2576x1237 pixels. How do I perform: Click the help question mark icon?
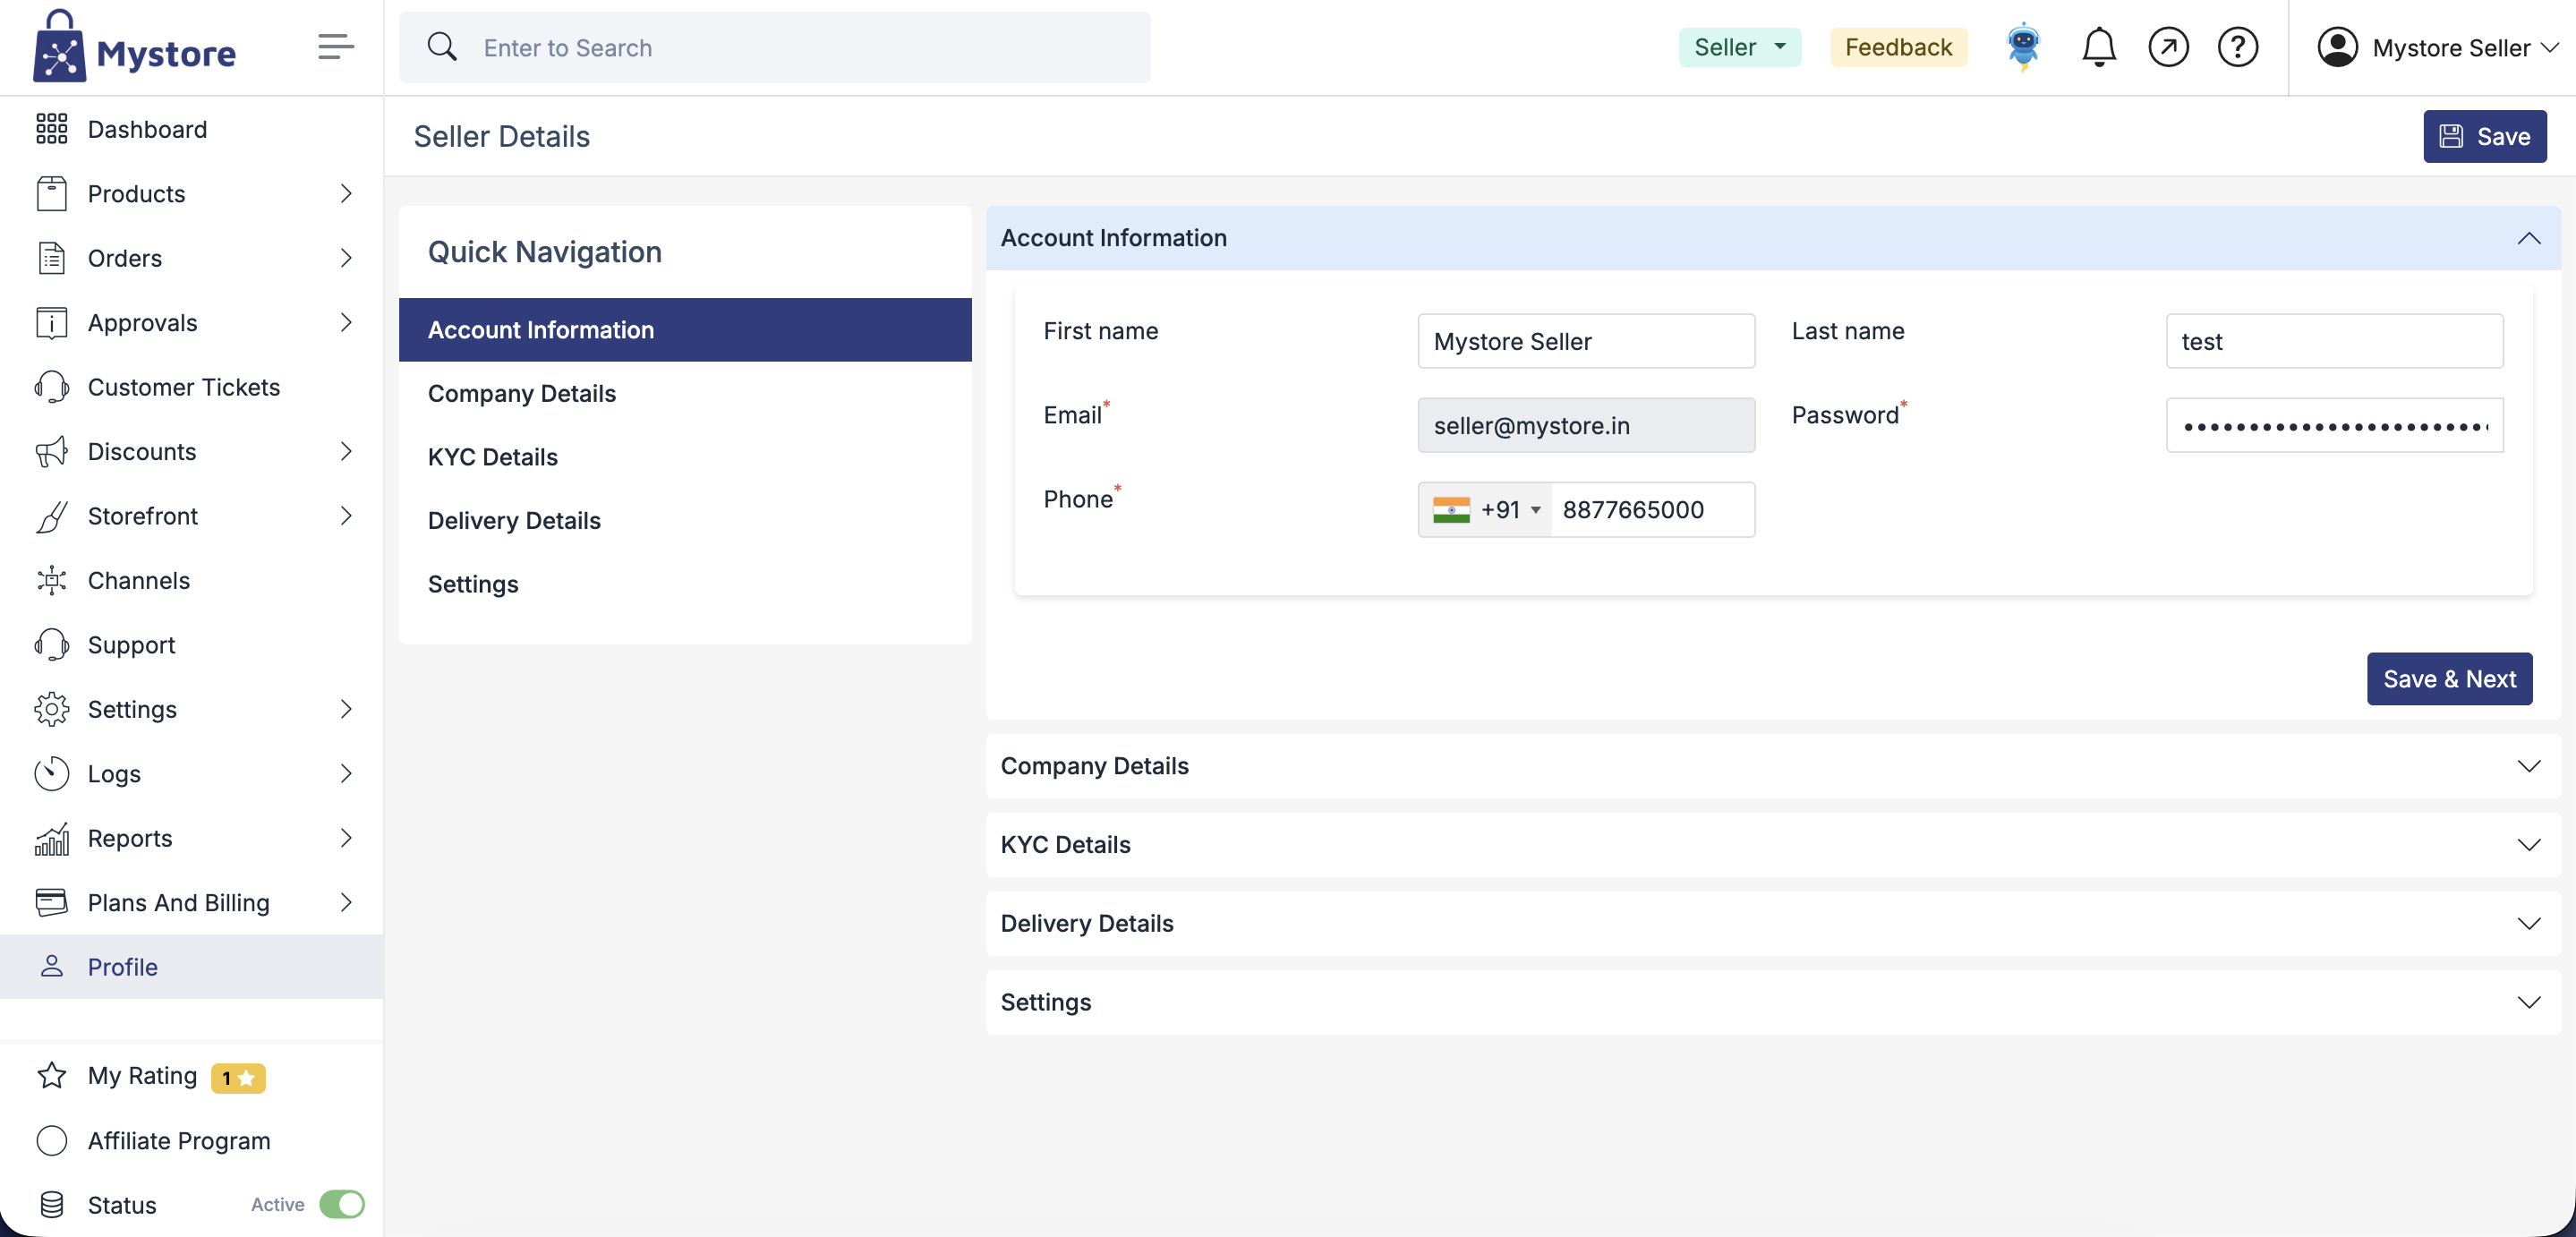click(2237, 47)
